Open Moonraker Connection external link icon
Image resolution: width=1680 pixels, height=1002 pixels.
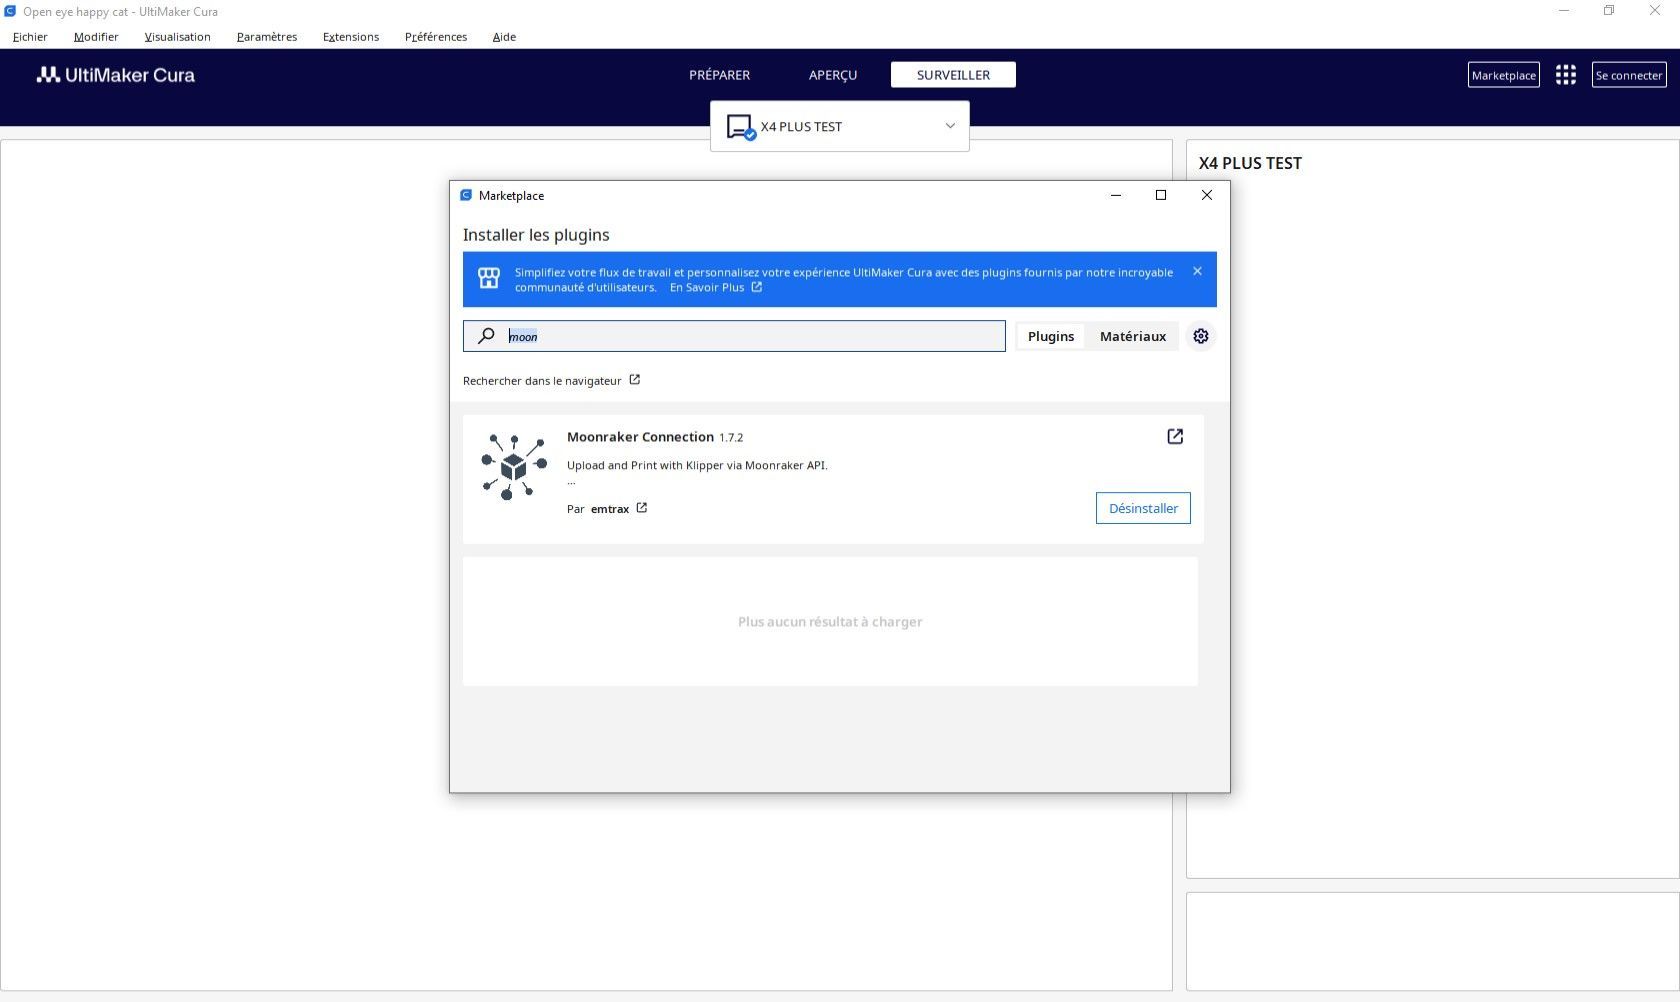coord(1175,436)
